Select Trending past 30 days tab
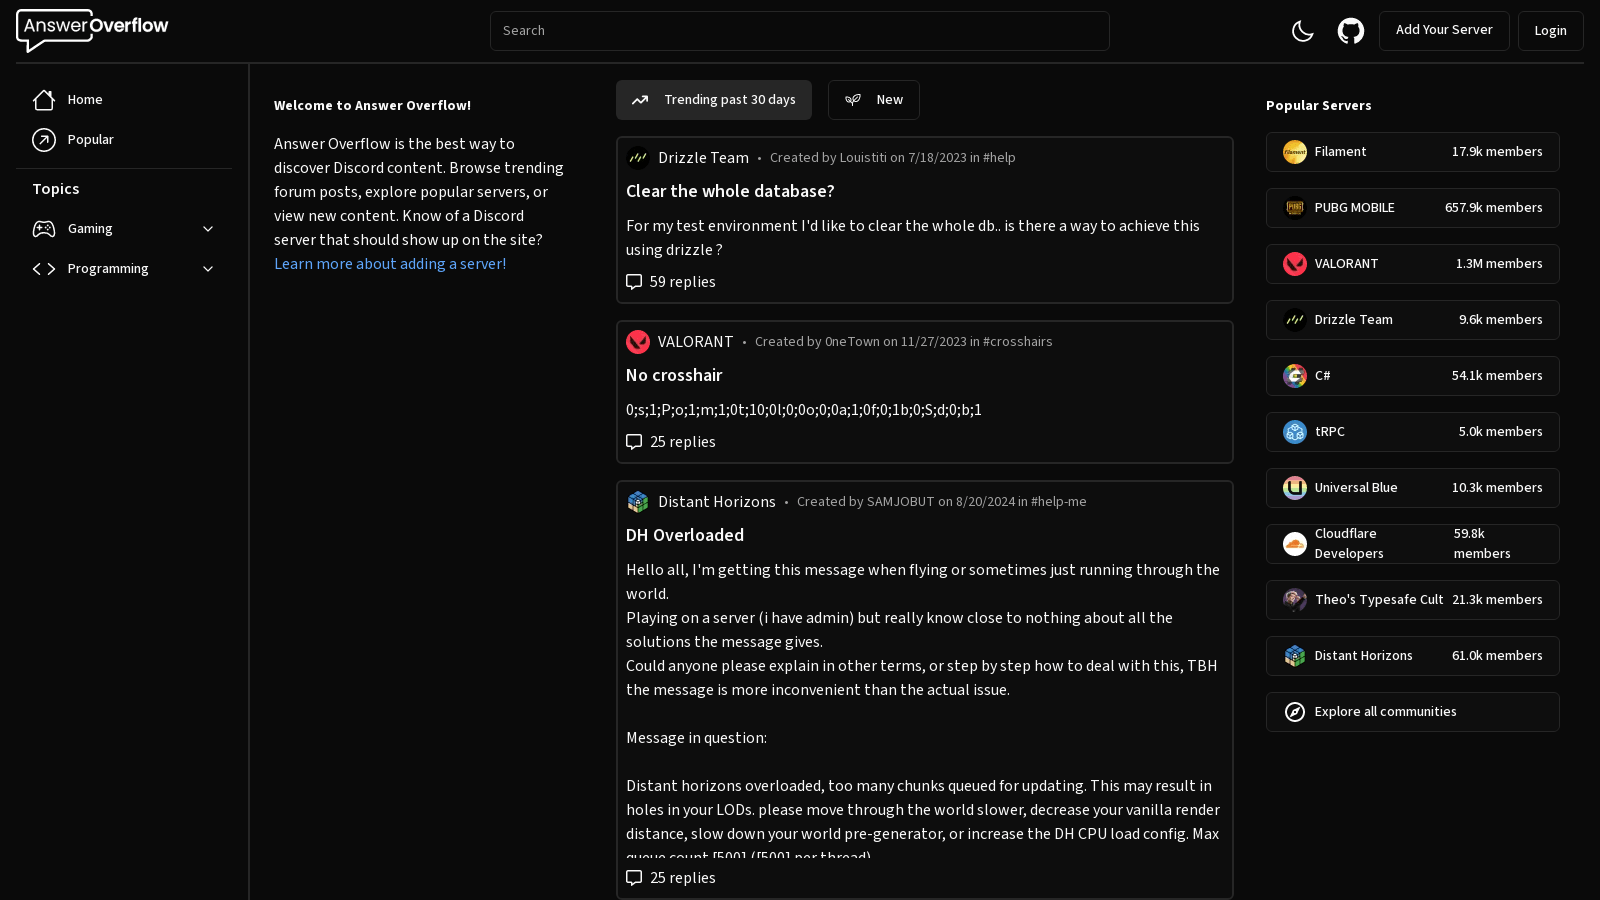 click(x=714, y=100)
